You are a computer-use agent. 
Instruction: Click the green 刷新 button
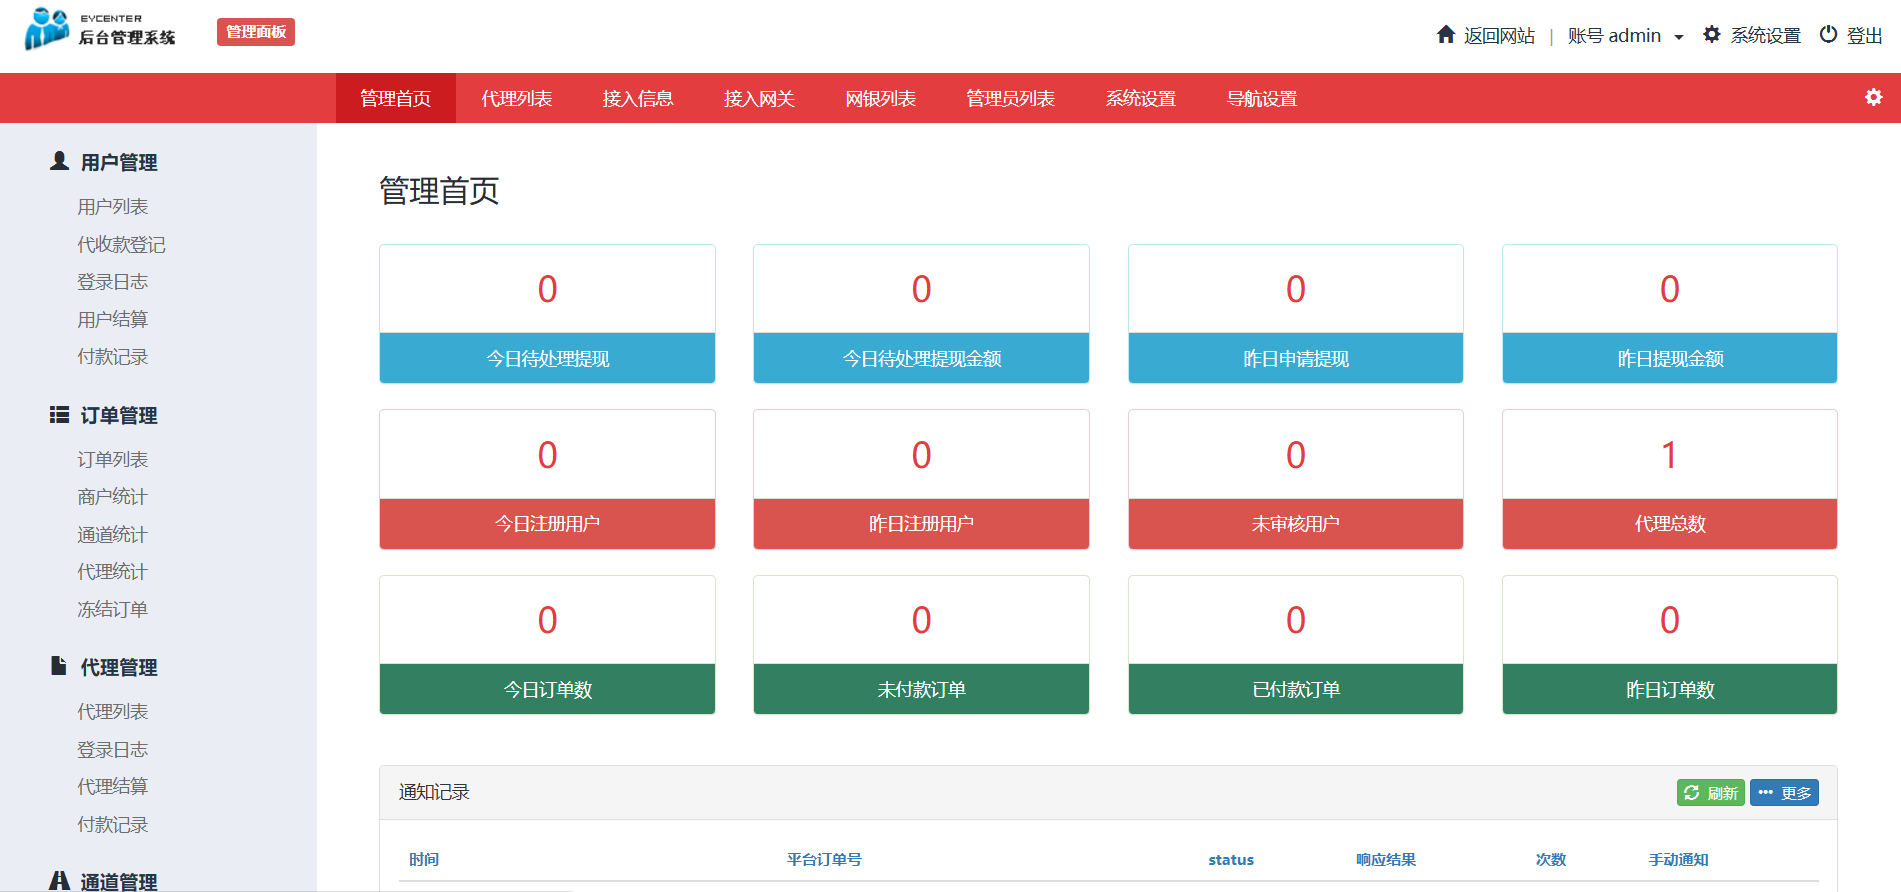point(1710,793)
